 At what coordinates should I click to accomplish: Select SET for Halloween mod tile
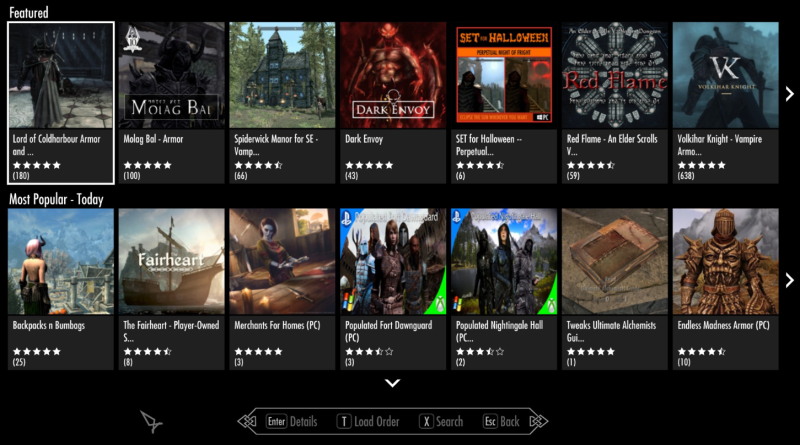coord(504,103)
